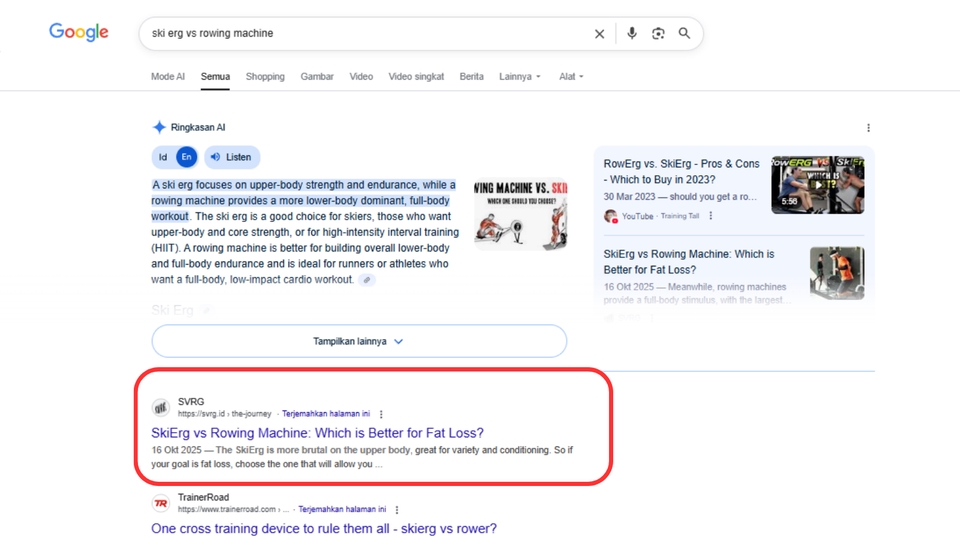Open SkiErg vs Rowing Machine SVRG link
This screenshot has height=540, width=960.
click(317, 433)
